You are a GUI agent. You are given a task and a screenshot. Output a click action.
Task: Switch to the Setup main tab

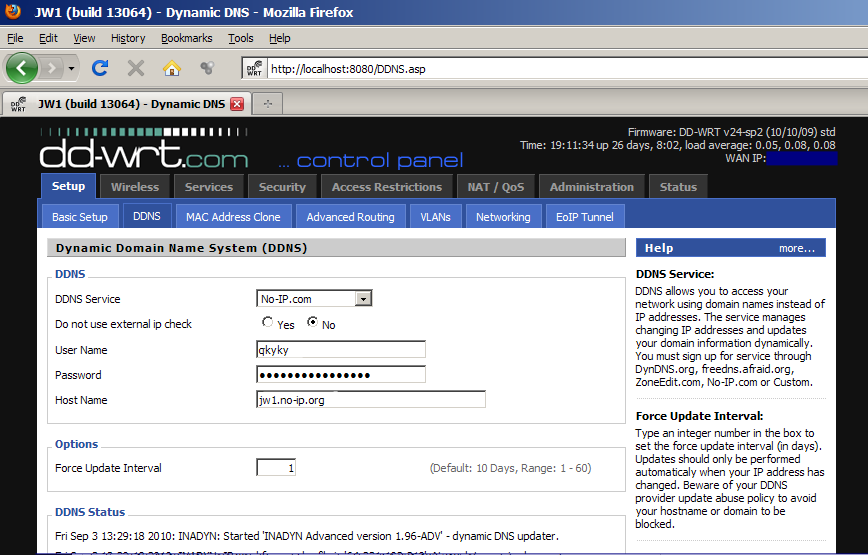(68, 186)
